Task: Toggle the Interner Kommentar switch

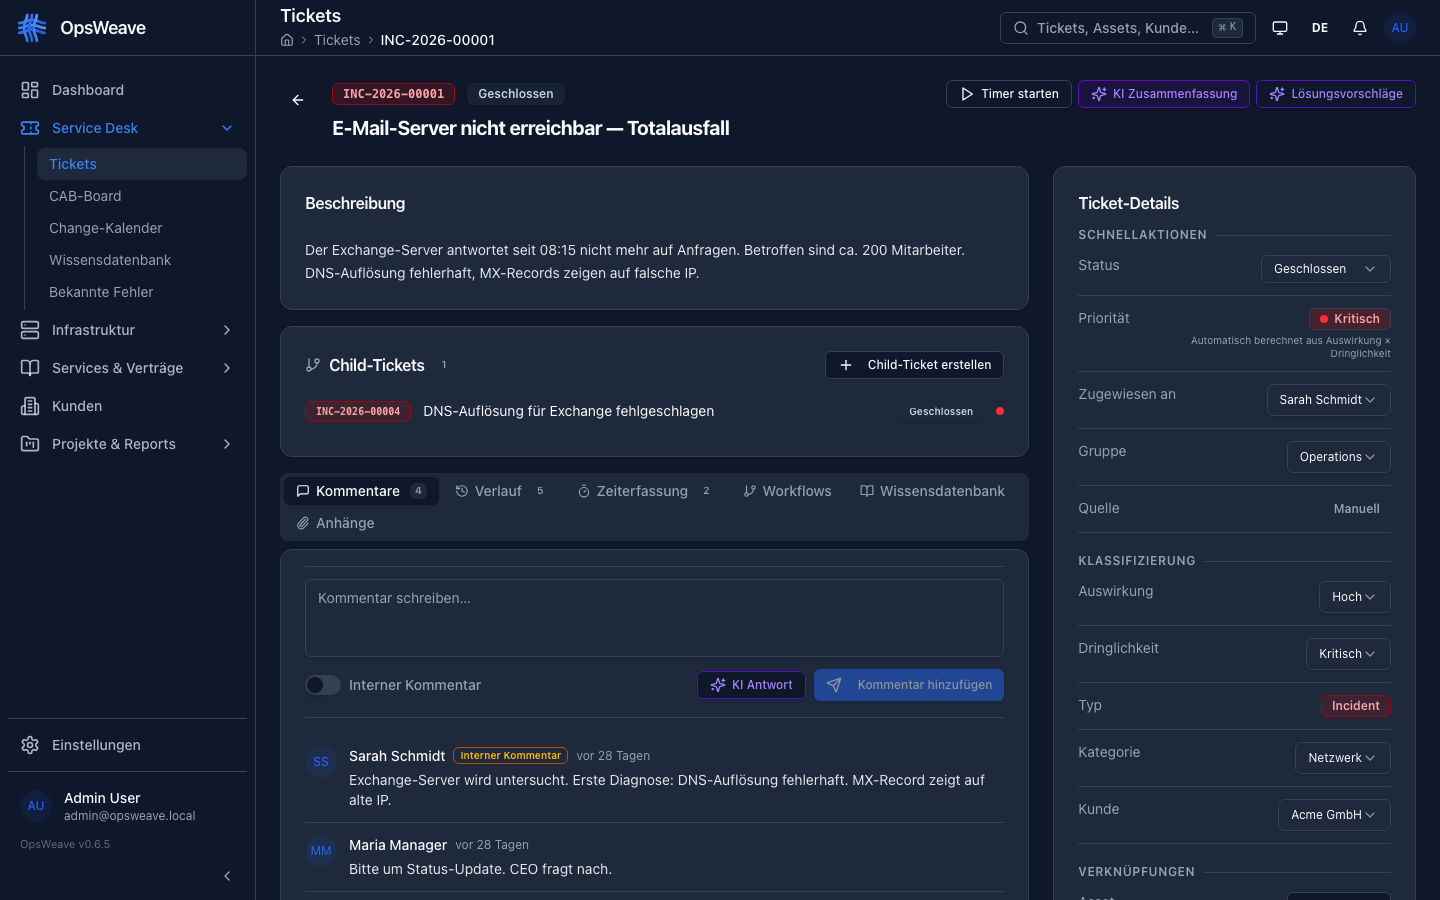Action: (323, 685)
